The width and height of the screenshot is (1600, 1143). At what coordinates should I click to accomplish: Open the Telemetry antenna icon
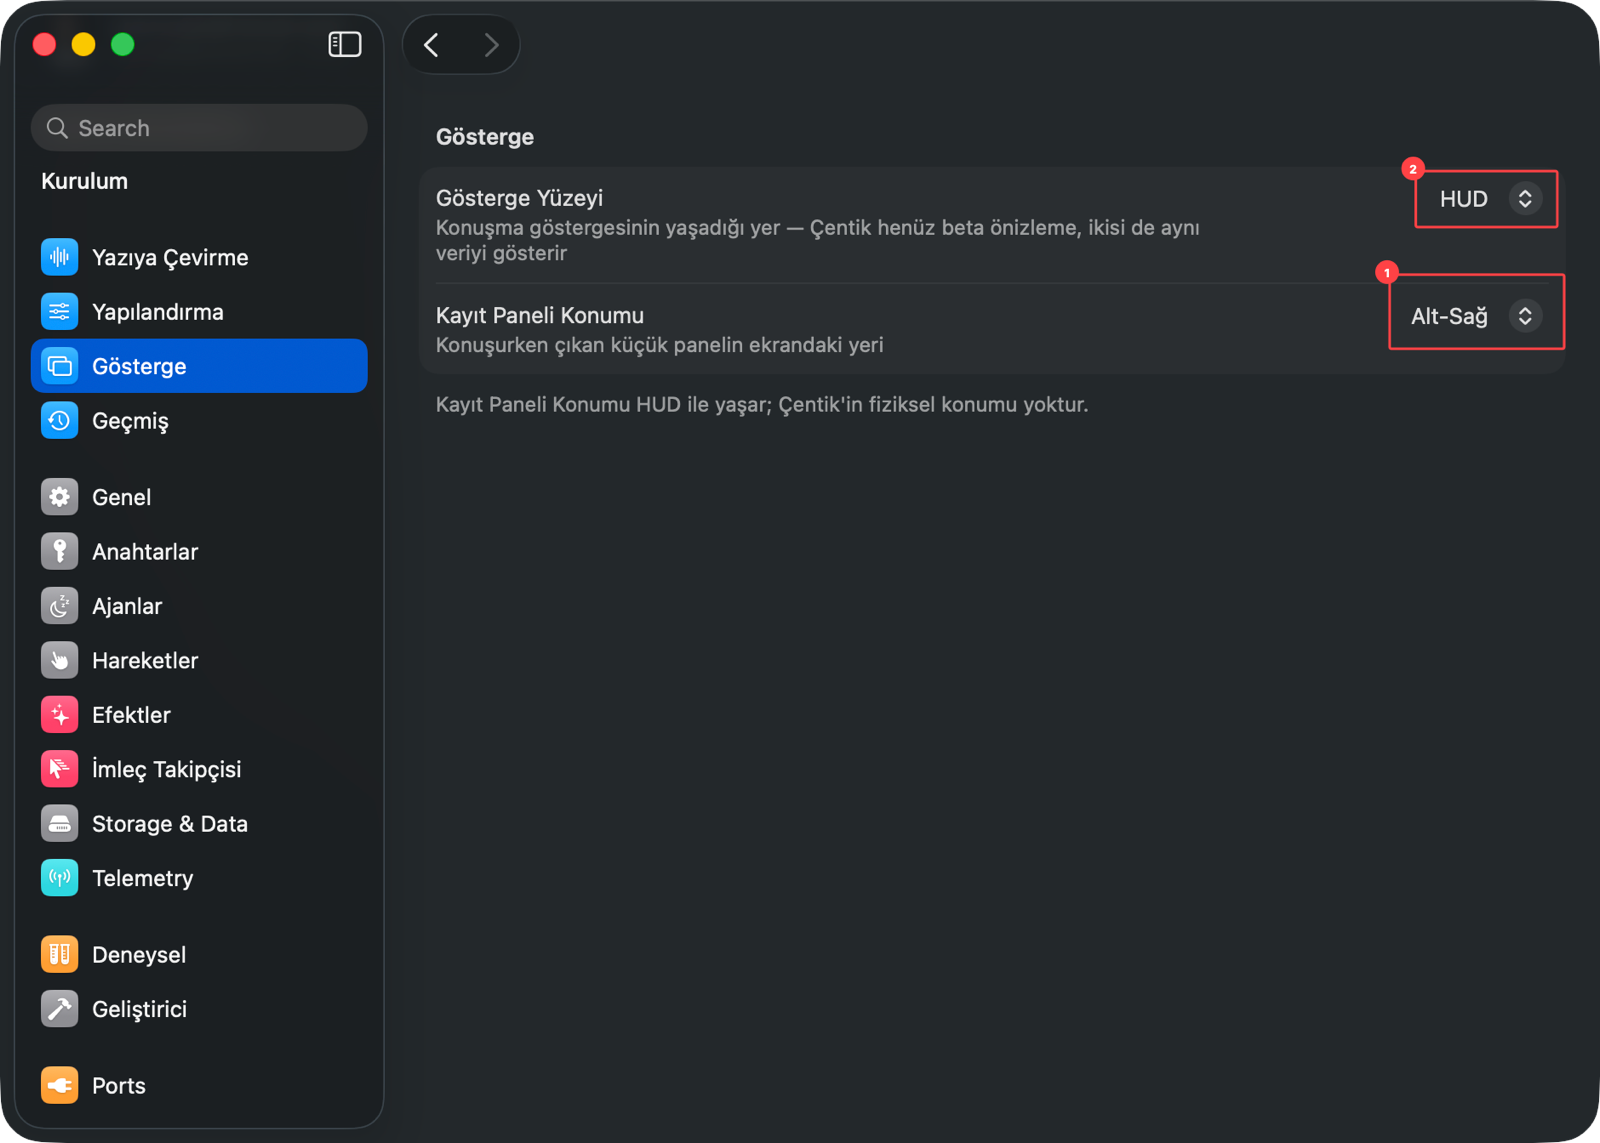(60, 878)
